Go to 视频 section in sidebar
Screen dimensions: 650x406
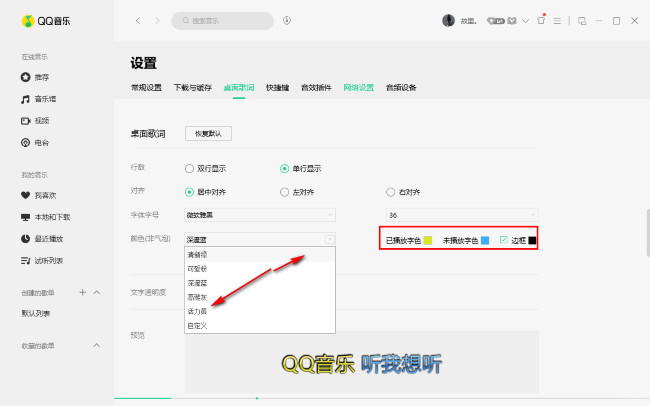42,121
